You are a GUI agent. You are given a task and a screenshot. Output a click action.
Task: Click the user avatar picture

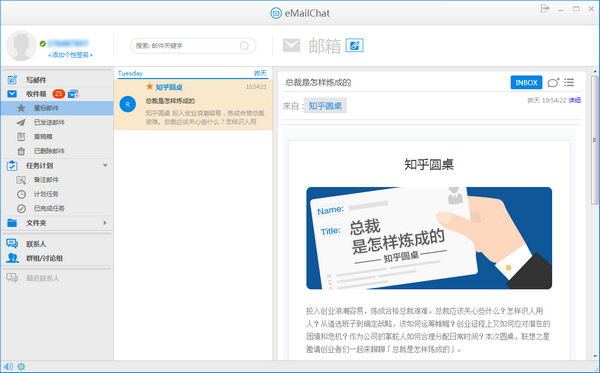21,46
